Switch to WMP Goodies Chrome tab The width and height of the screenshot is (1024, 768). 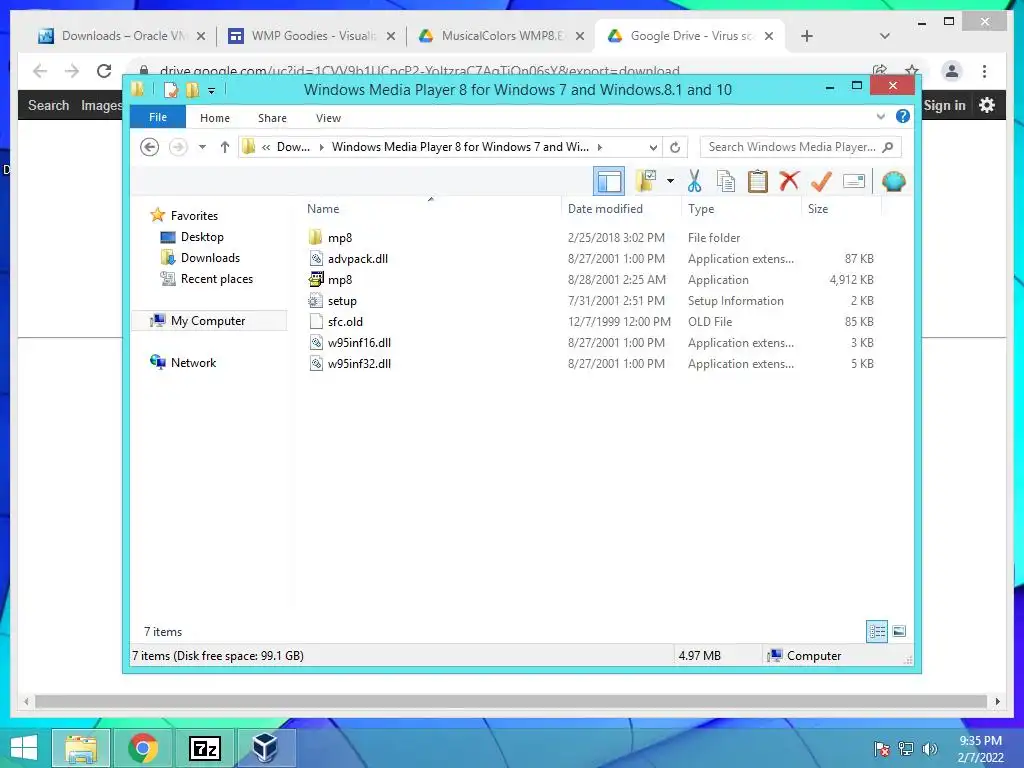click(x=312, y=36)
